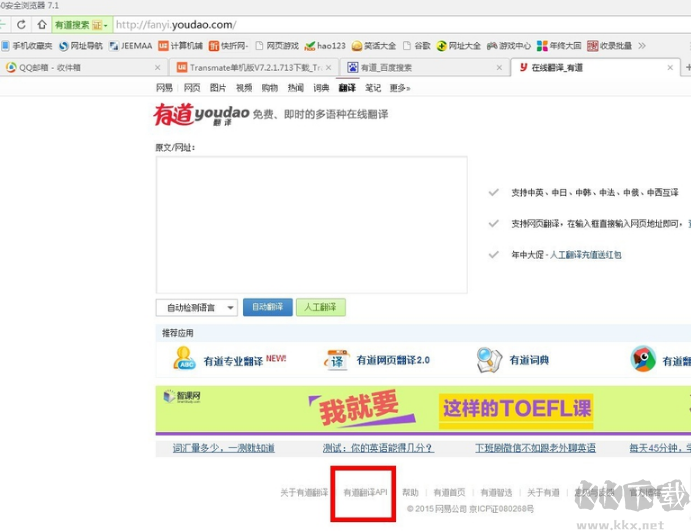Open 下班刷微信不如跟老外聊英语 link
The width and height of the screenshot is (691, 532).
point(535,448)
